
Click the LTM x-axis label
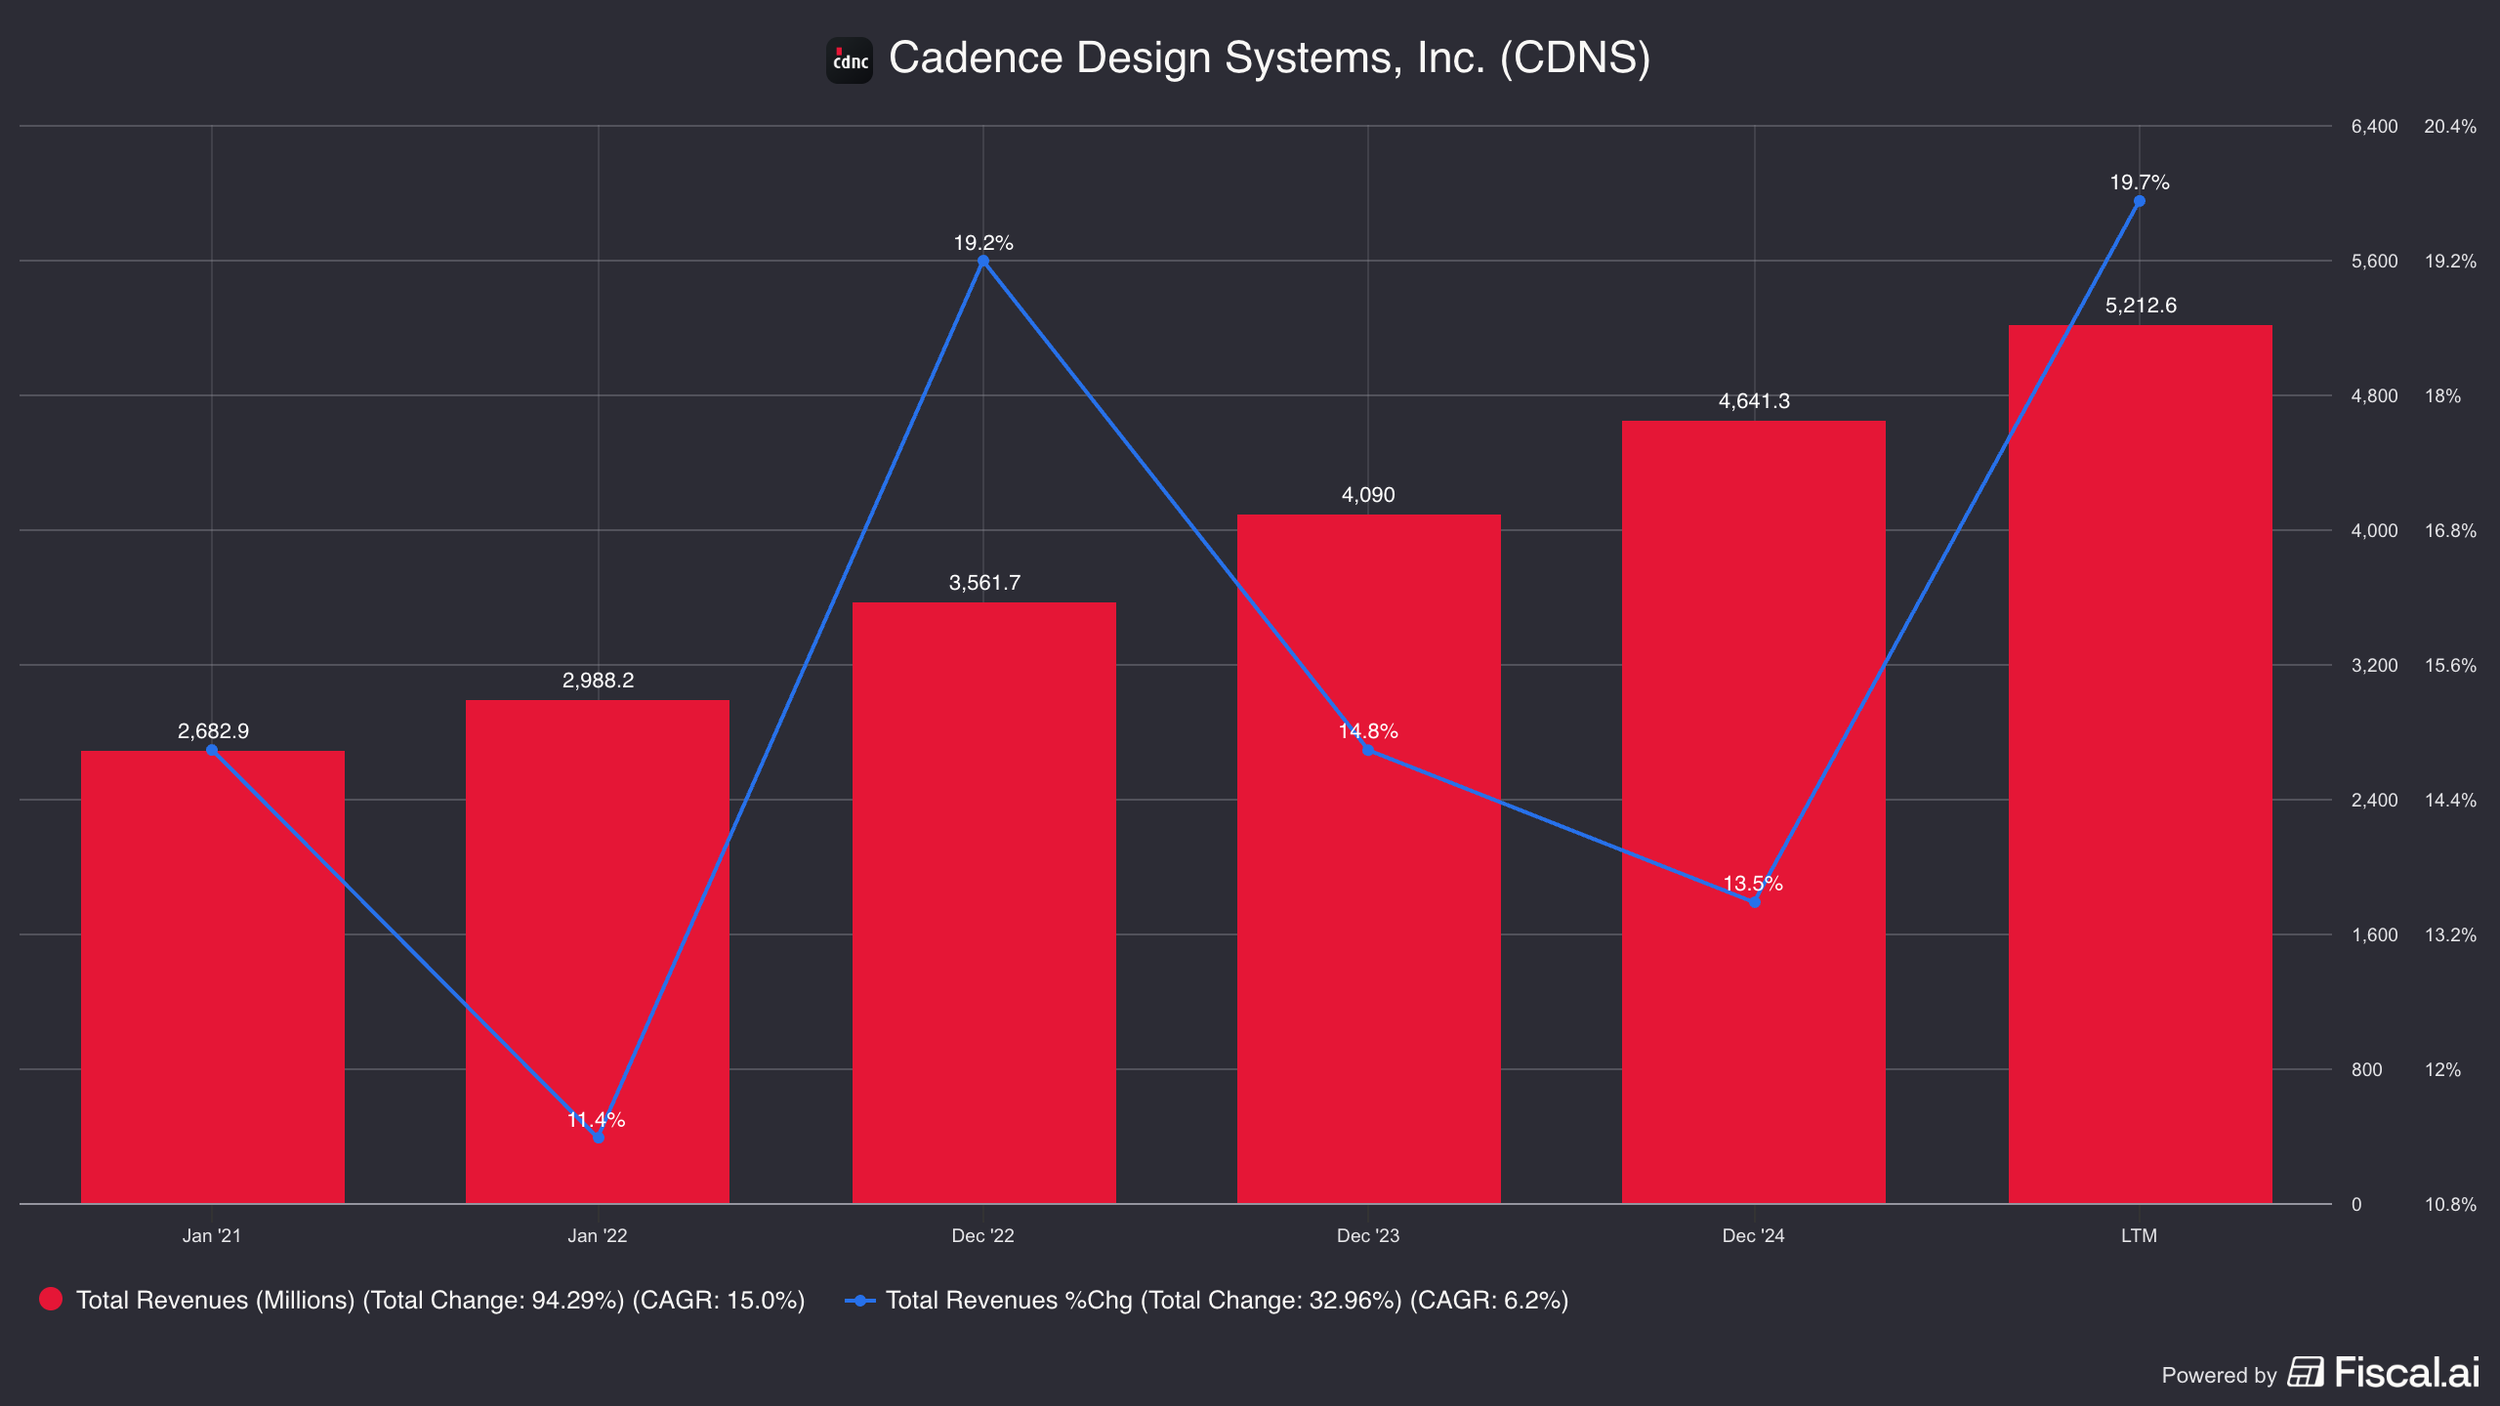tap(2139, 1236)
